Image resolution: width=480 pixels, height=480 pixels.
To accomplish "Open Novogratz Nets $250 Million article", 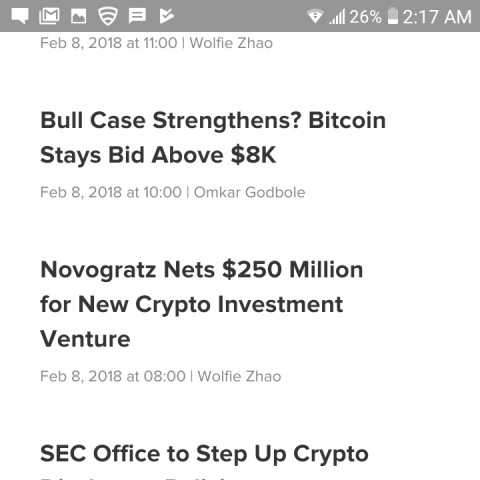I will [x=202, y=304].
